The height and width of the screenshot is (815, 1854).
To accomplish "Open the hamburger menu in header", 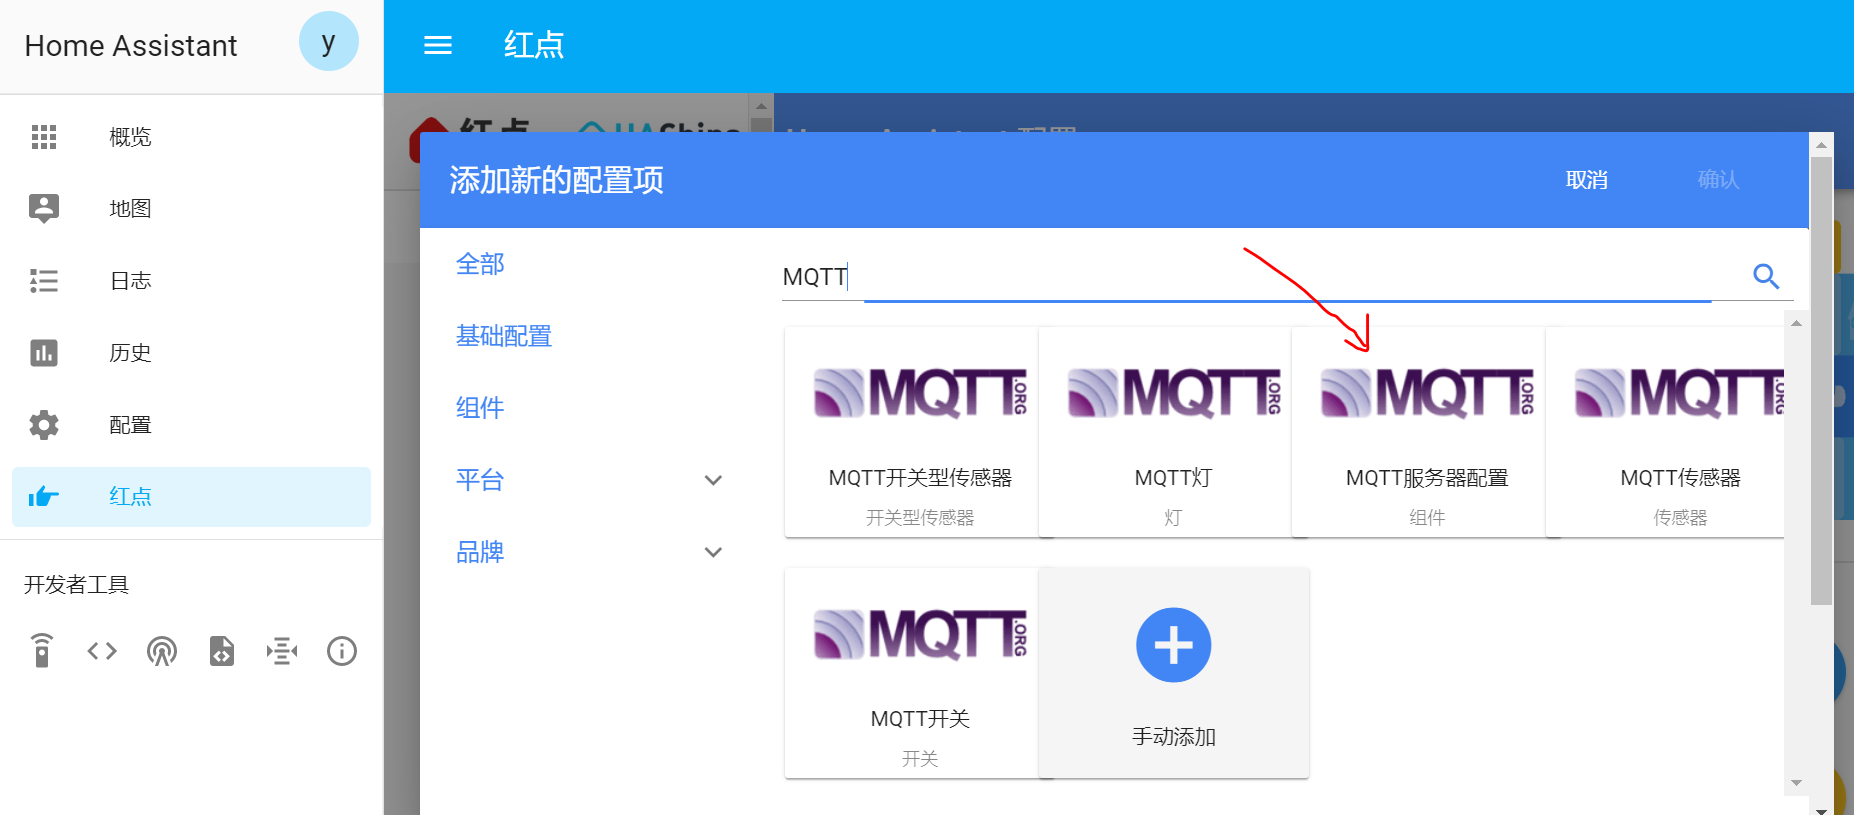I will [438, 45].
